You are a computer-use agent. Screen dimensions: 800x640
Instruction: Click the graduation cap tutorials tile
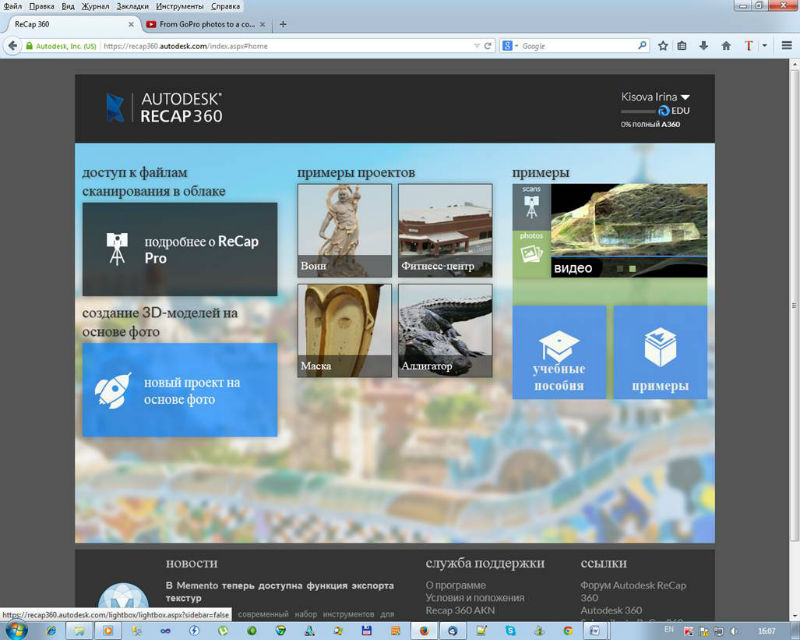click(559, 352)
